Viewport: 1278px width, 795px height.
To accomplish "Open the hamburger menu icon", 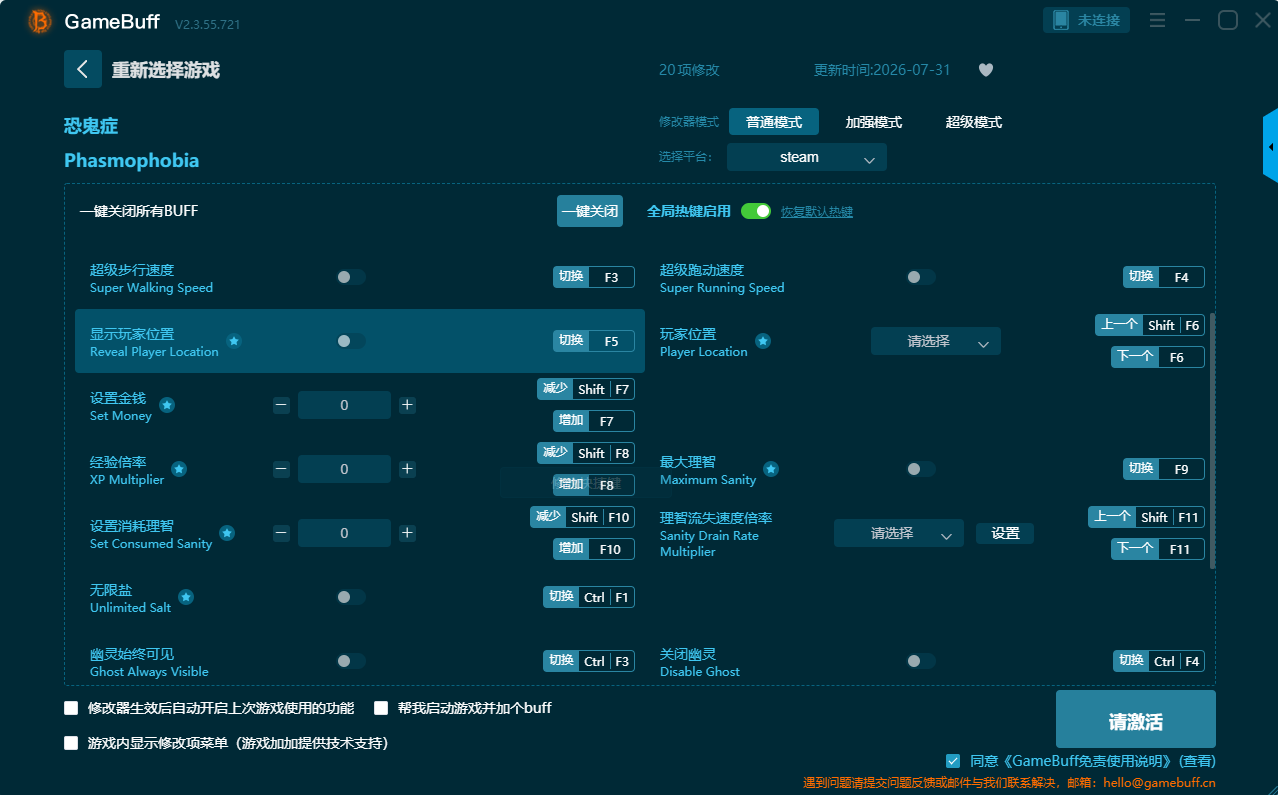I will point(1157,20).
